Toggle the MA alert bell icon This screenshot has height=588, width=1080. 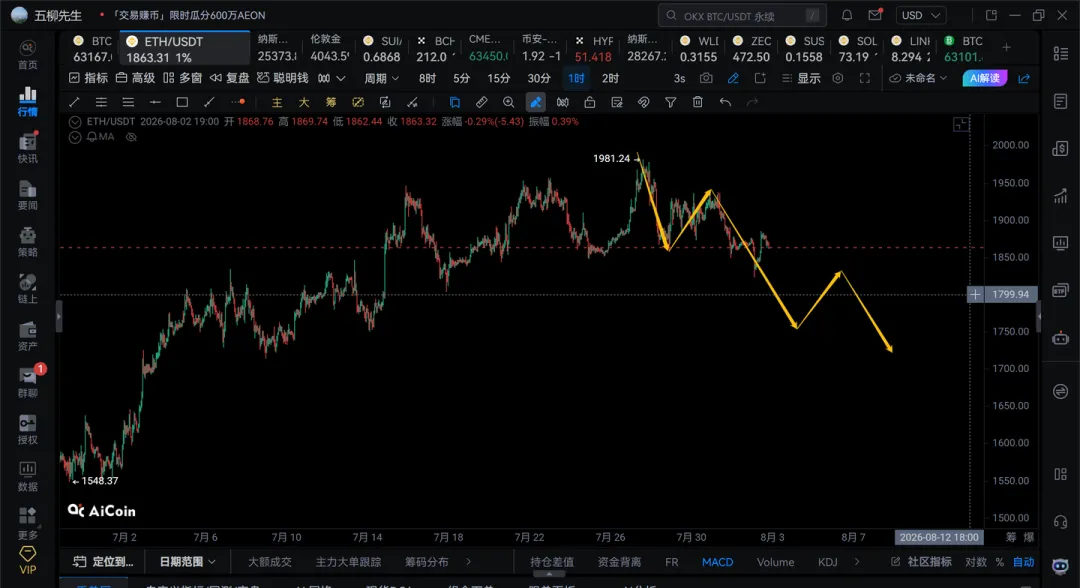pyautogui.click(x=92, y=137)
